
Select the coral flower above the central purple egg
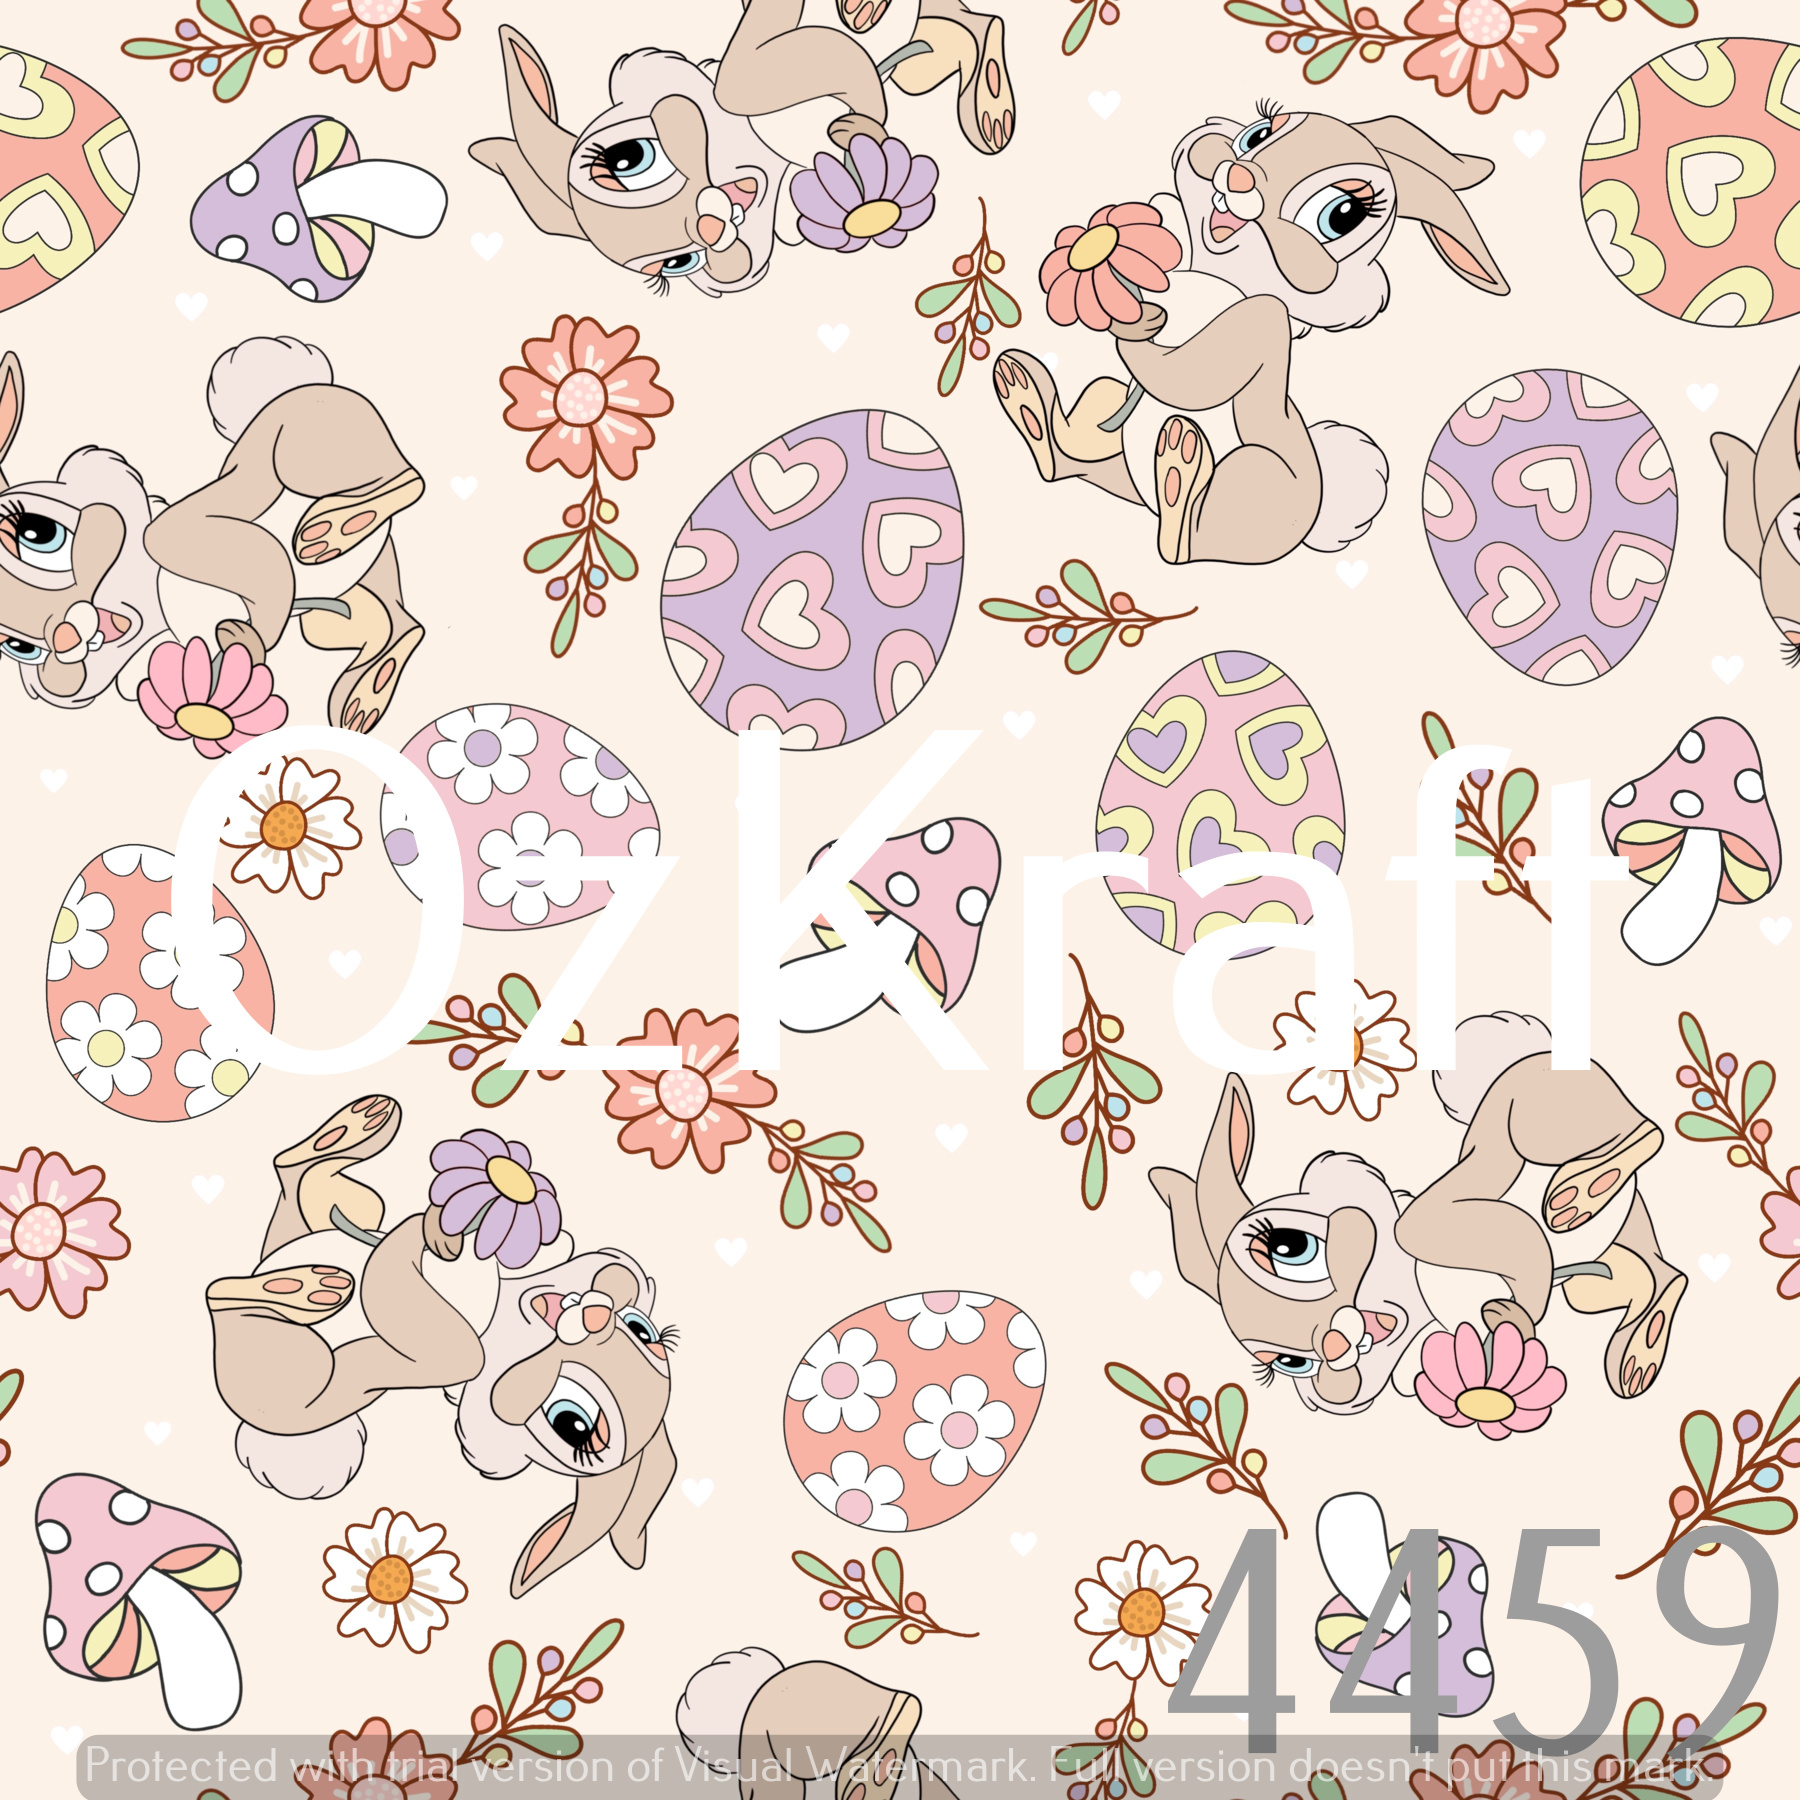585,397
